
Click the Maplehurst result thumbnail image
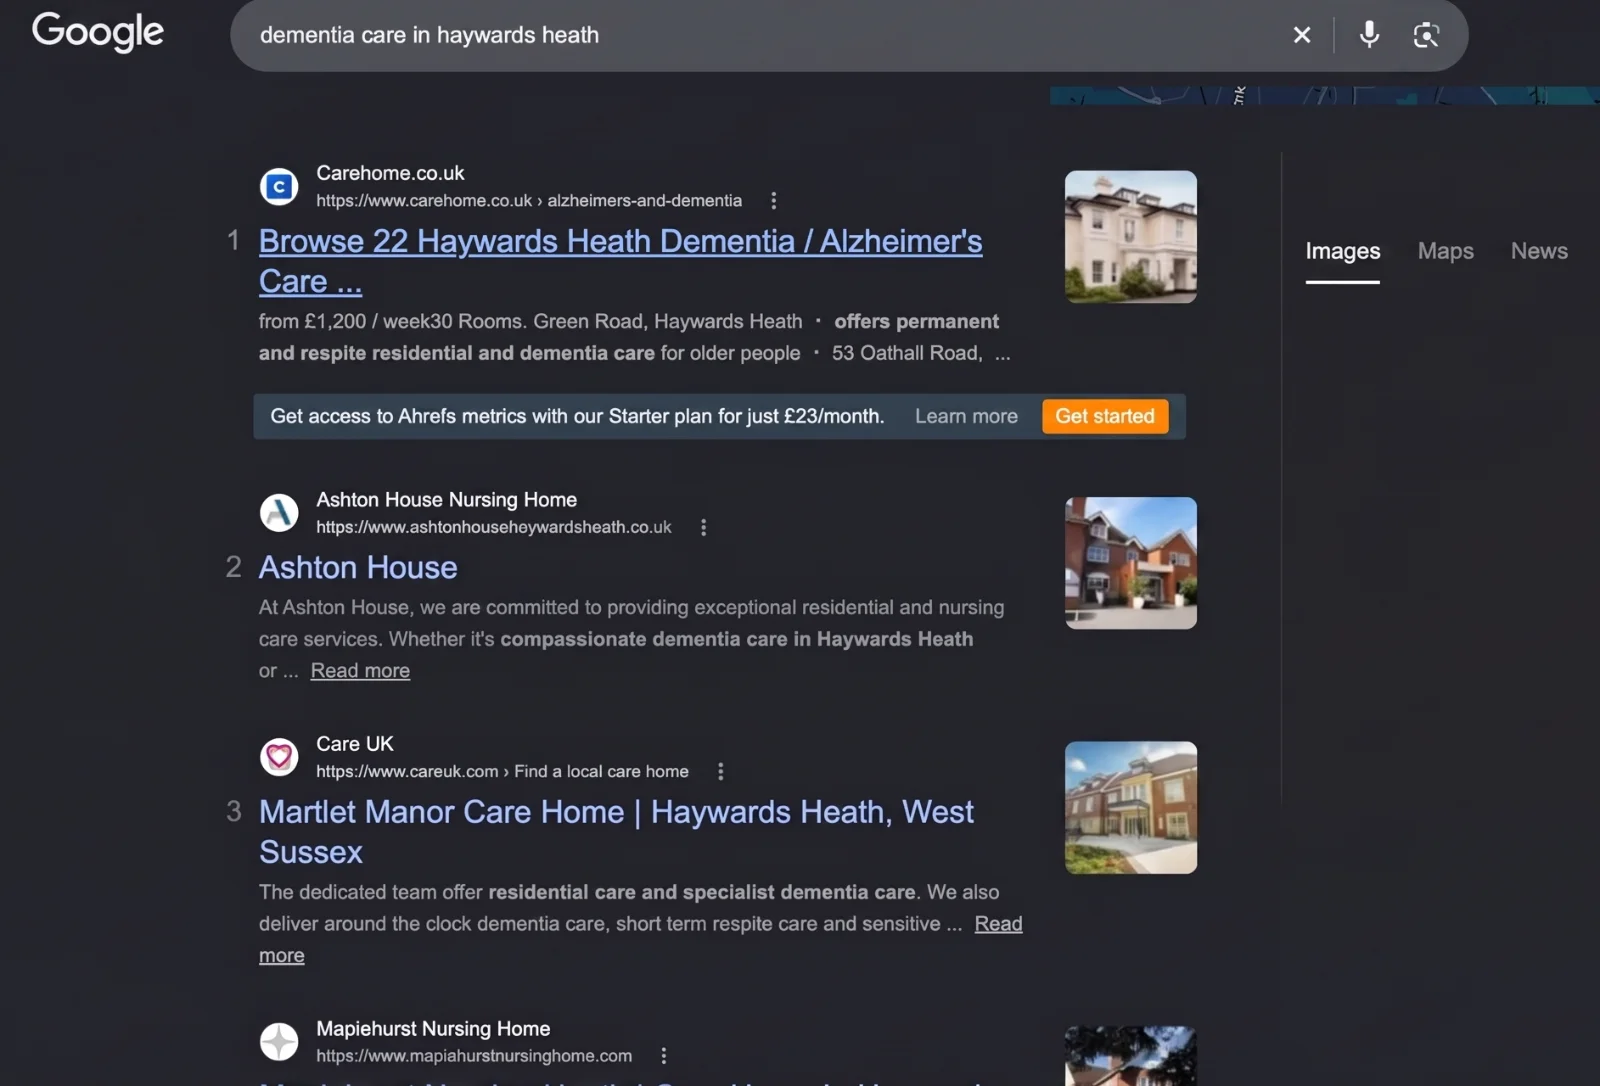click(1130, 1056)
